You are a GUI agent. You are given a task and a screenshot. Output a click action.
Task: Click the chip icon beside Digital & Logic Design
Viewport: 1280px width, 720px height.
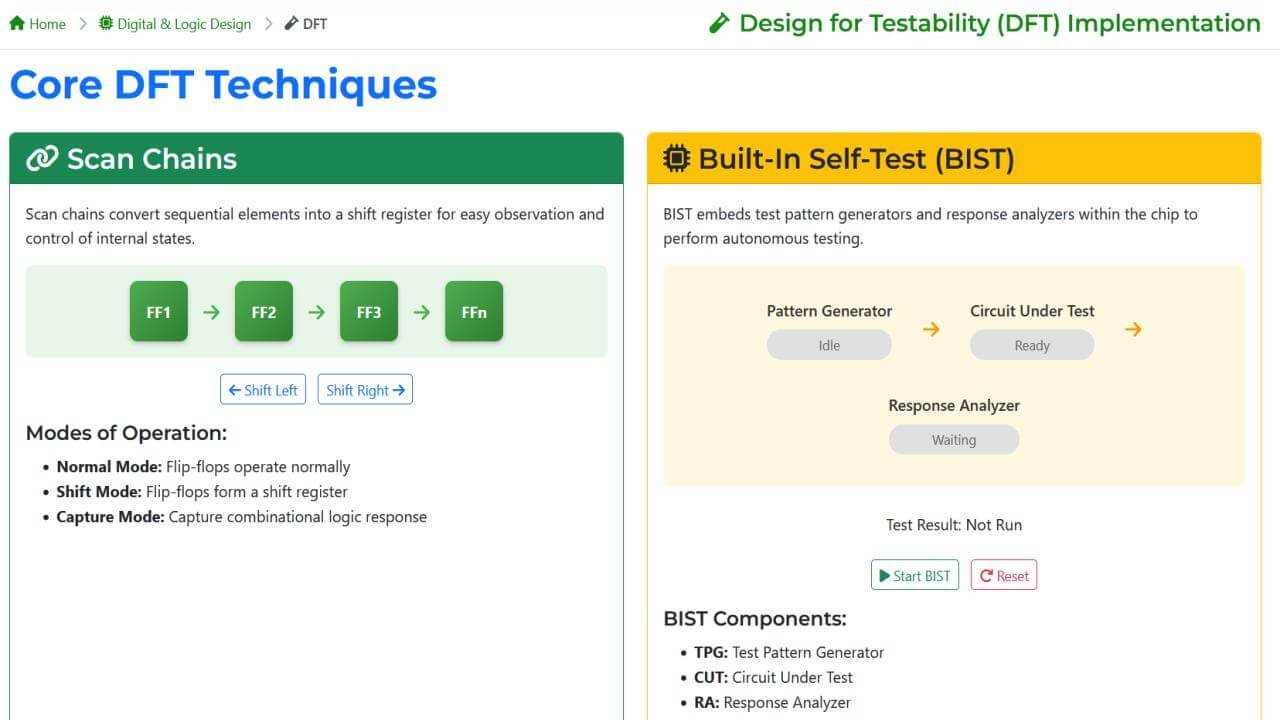point(106,23)
